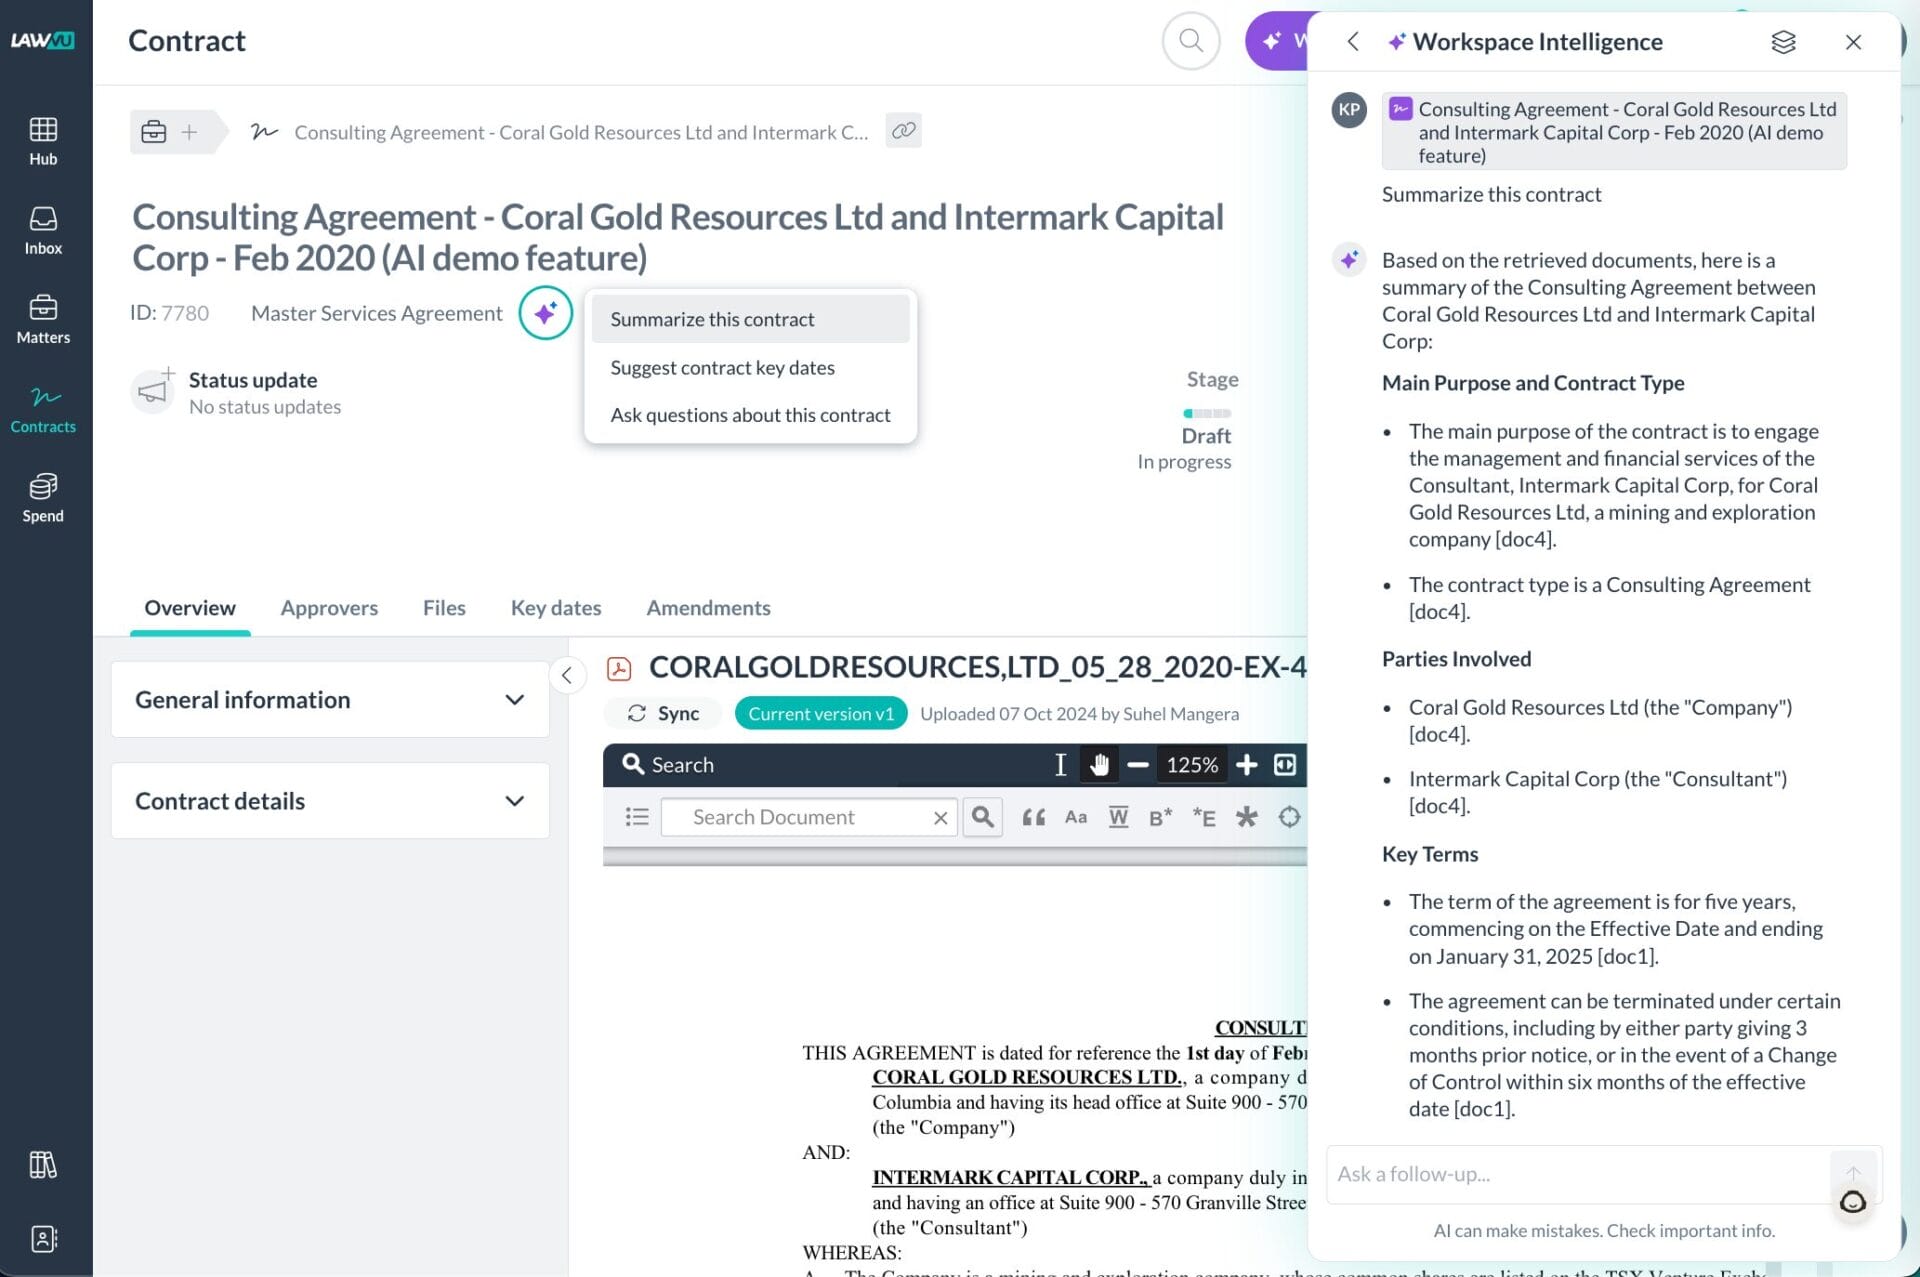Switch to the Files tab

click(x=444, y=608)
